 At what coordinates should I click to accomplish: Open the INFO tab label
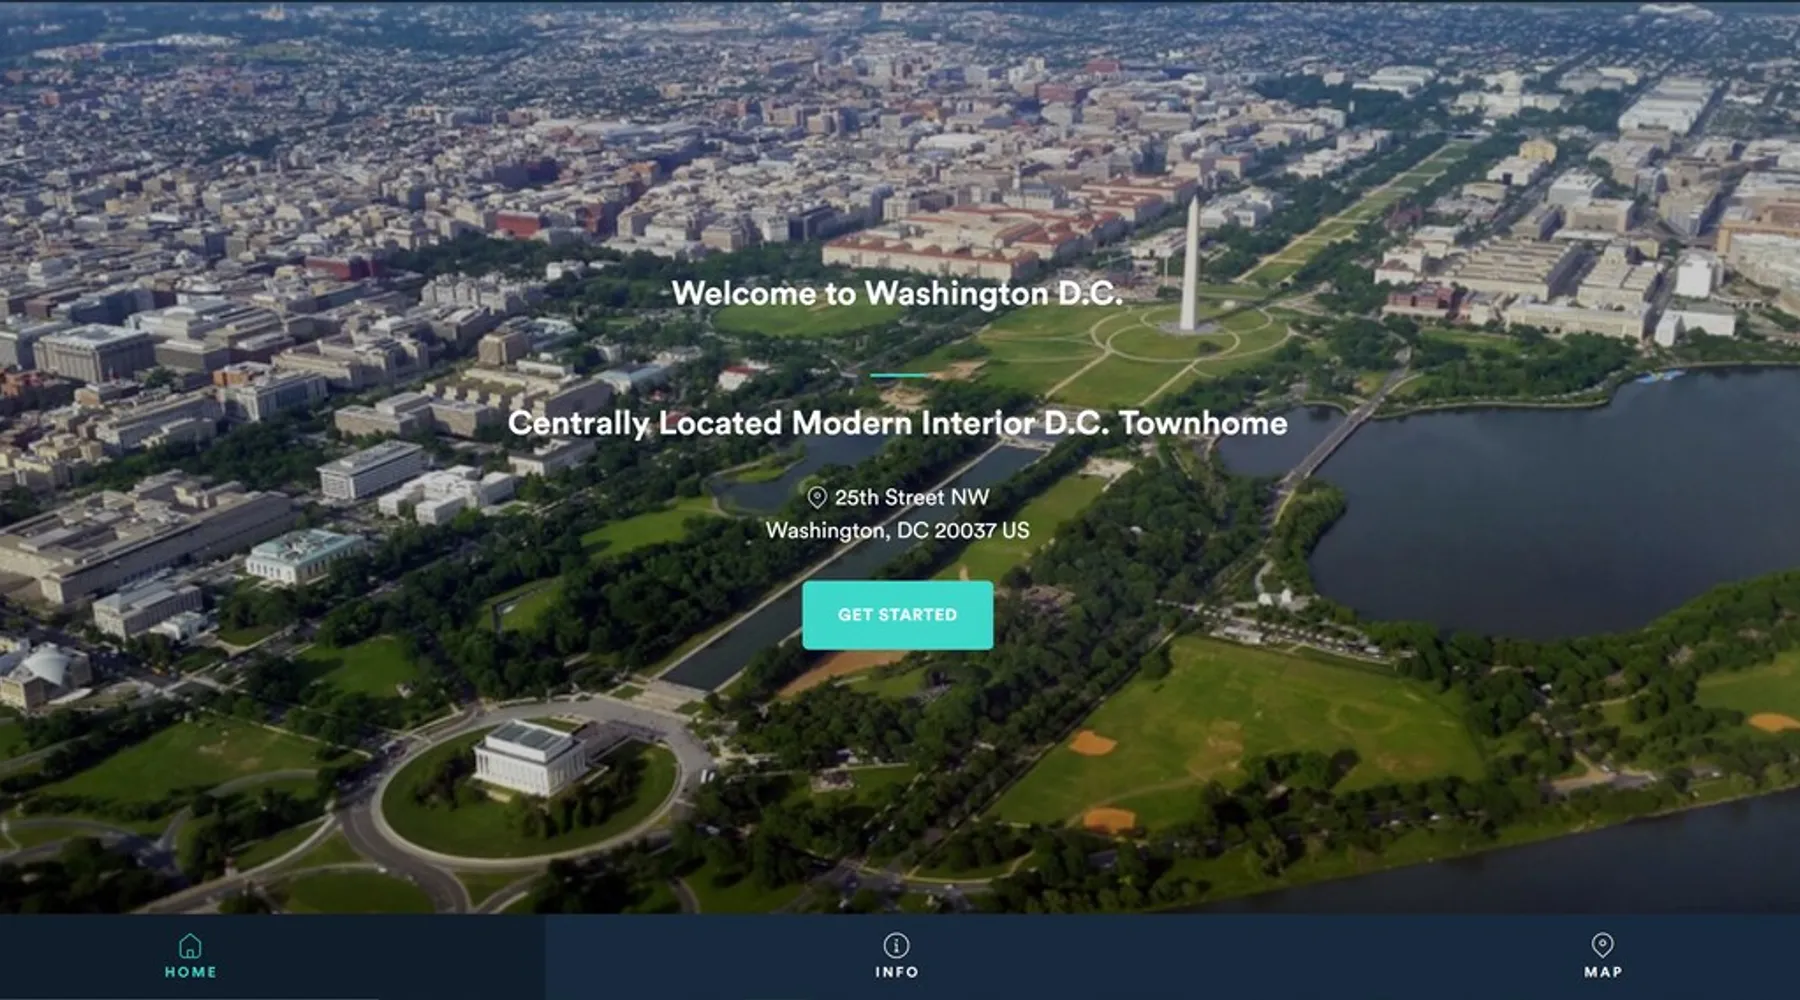896,972
